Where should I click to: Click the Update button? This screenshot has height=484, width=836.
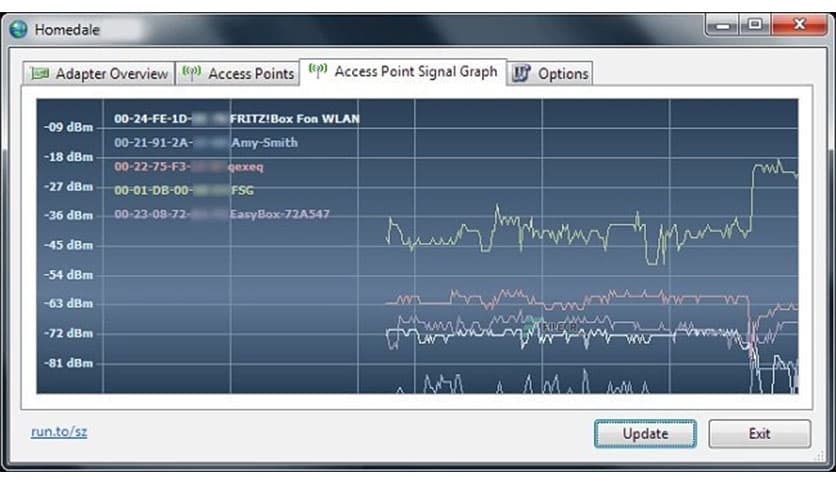click(x=645, y=433)
